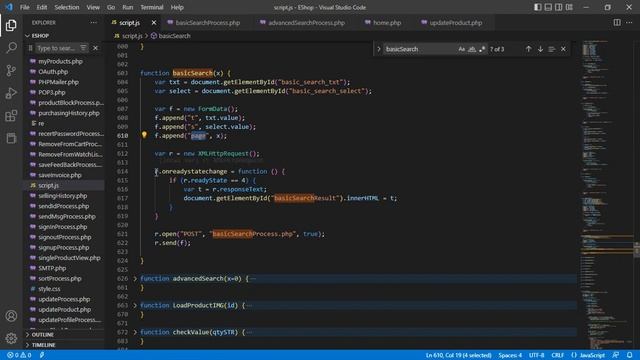
Task: Click the editor vertical scrollbar thumb
Action: 637,249
